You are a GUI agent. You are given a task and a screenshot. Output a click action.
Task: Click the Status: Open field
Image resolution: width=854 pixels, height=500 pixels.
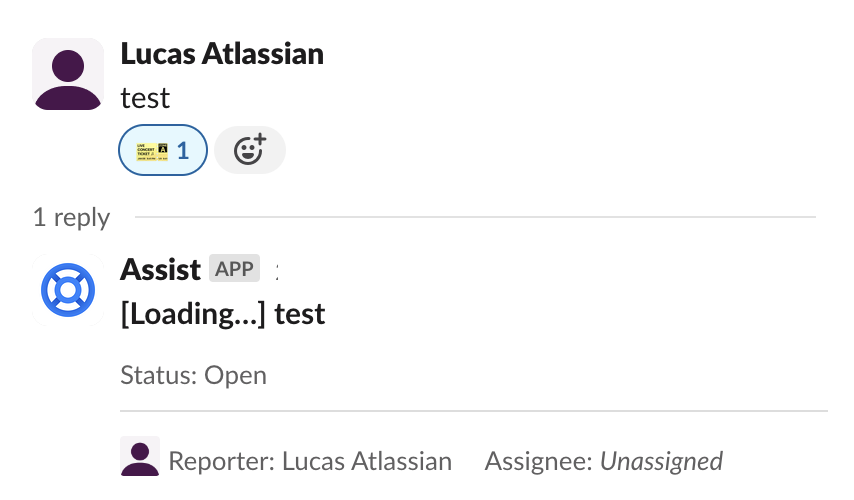(x=193, y=376)
